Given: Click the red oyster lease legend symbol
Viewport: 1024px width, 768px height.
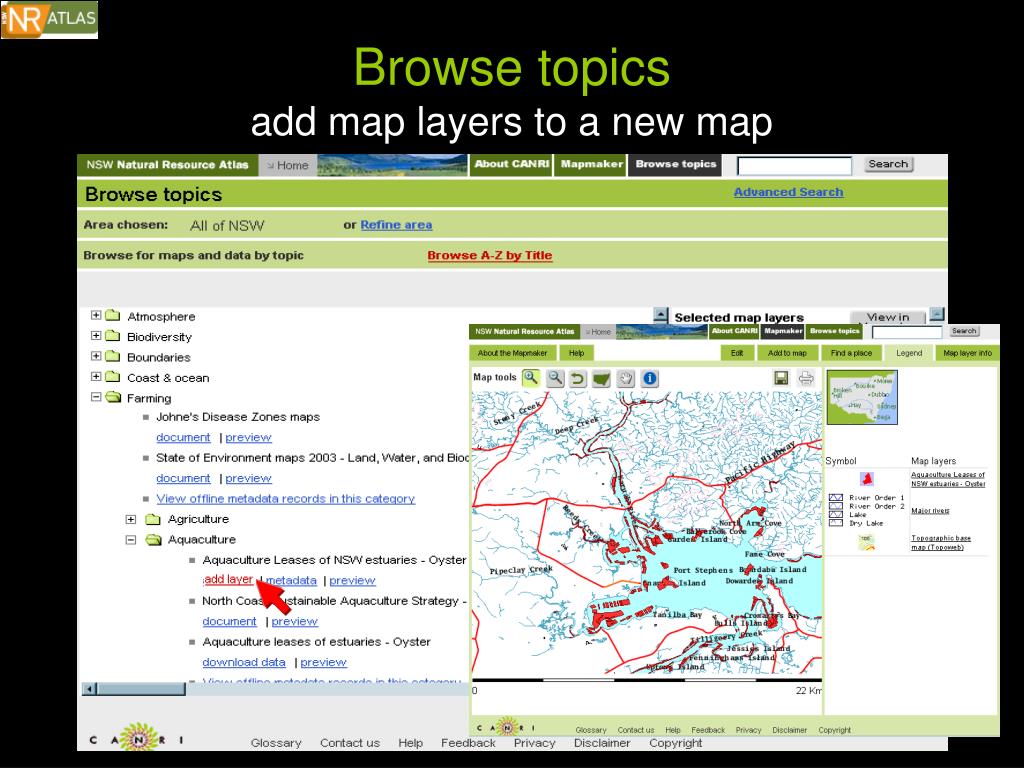Looking at the screenshot, I should 867,479.
